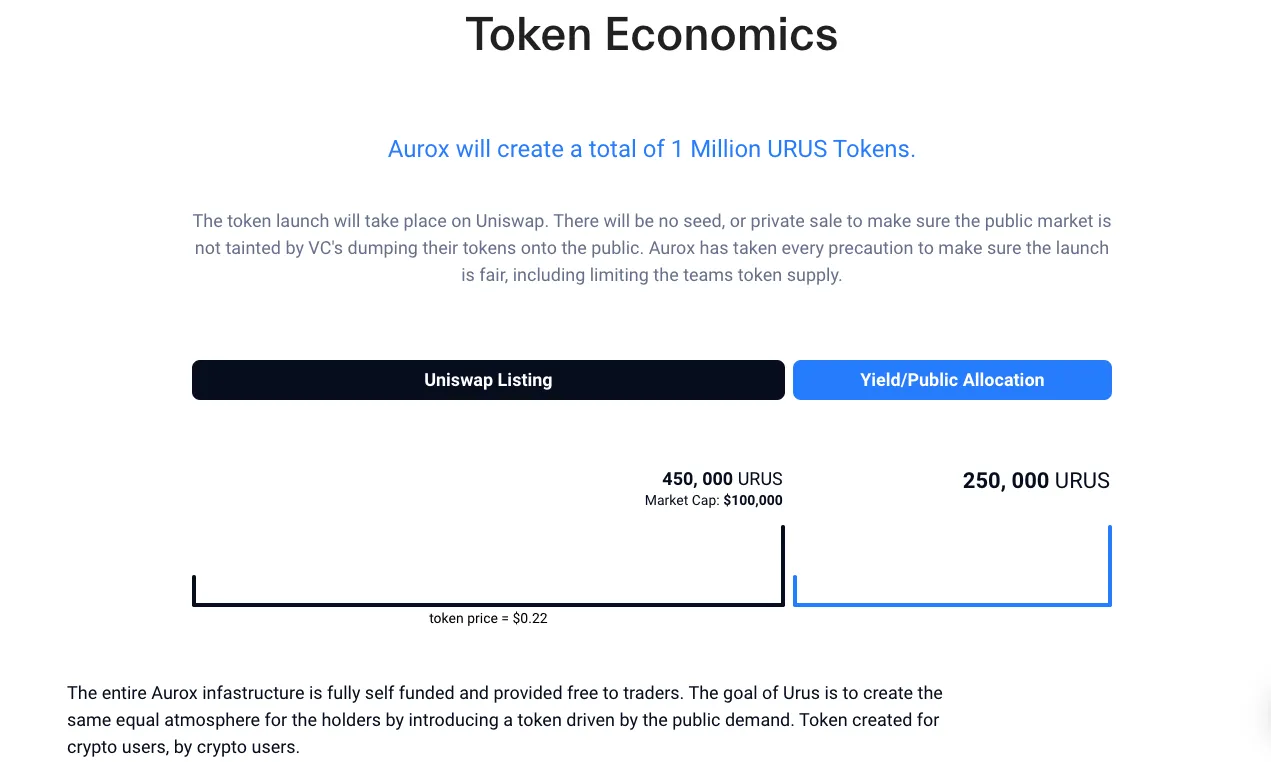Screen dimensions: 1271x762
Task: Click the sentence starting 'The entire Aurox infastructure'
Action: tap(505, 693)
